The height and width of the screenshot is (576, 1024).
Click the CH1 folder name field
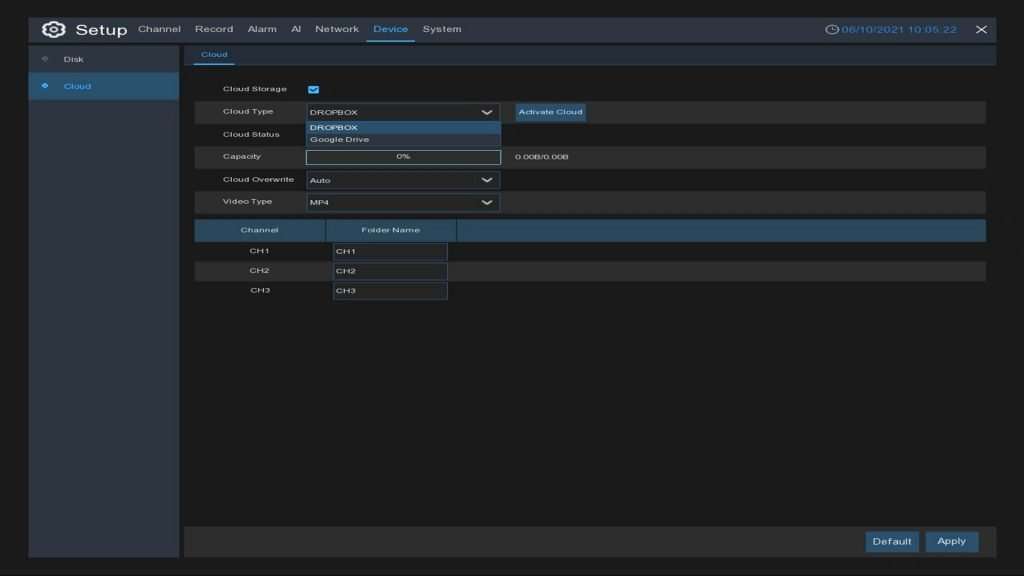pos(390,252)
